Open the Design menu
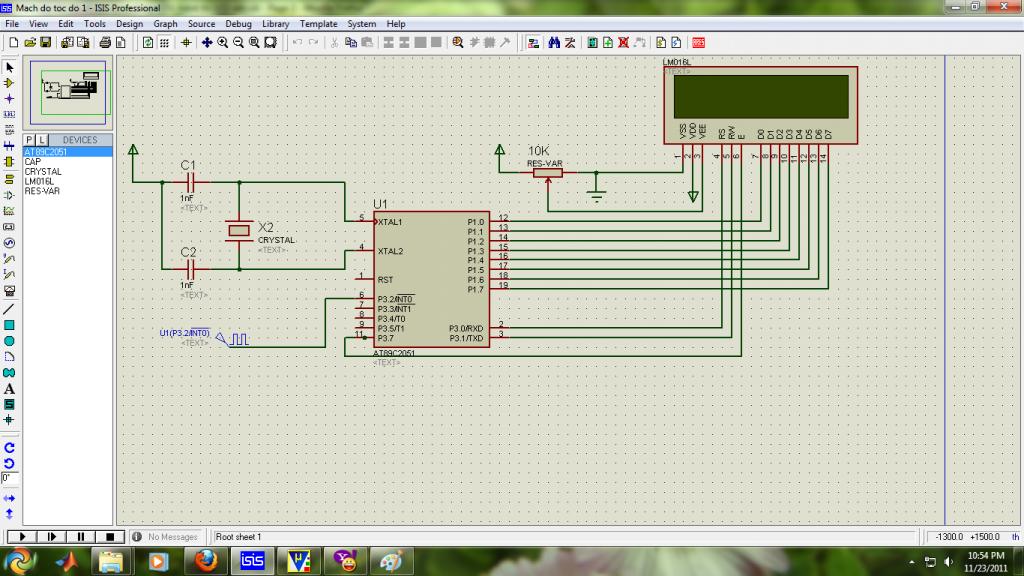 coord(129,23)
